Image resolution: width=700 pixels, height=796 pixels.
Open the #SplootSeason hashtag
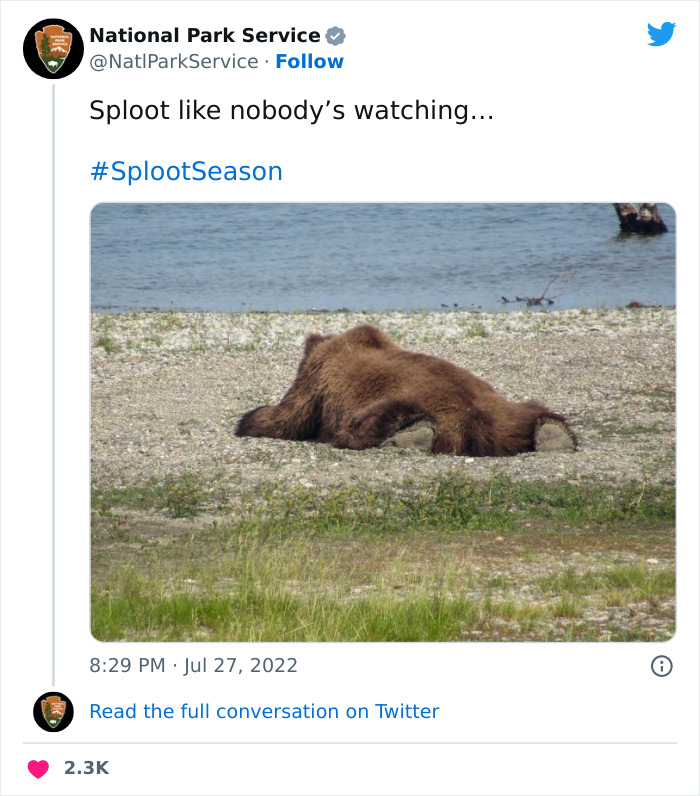pos(186,171)
